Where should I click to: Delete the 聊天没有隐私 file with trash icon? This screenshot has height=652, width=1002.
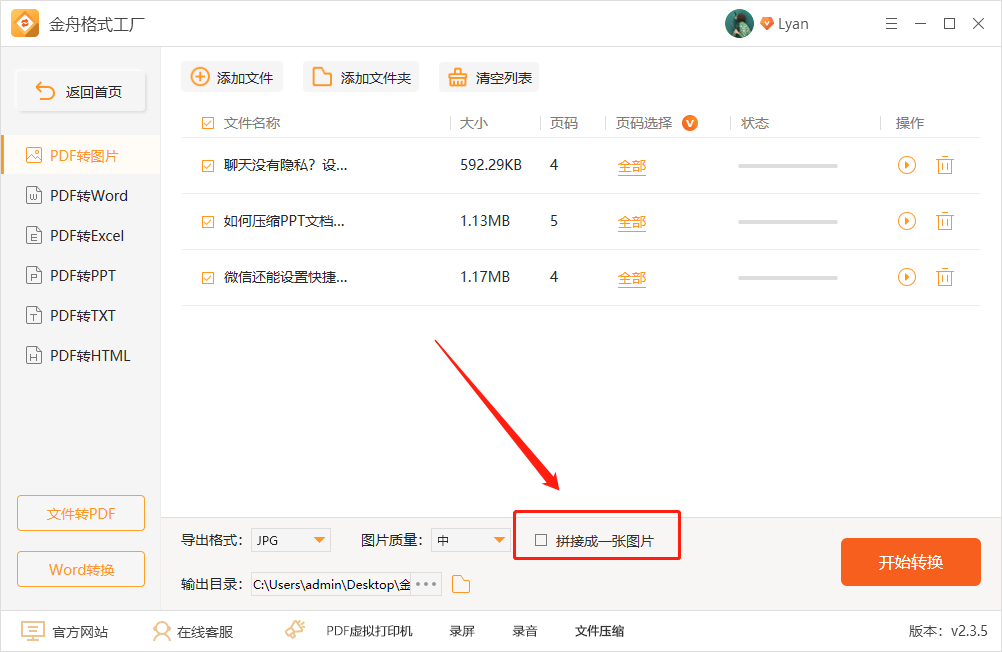[944, 166]
